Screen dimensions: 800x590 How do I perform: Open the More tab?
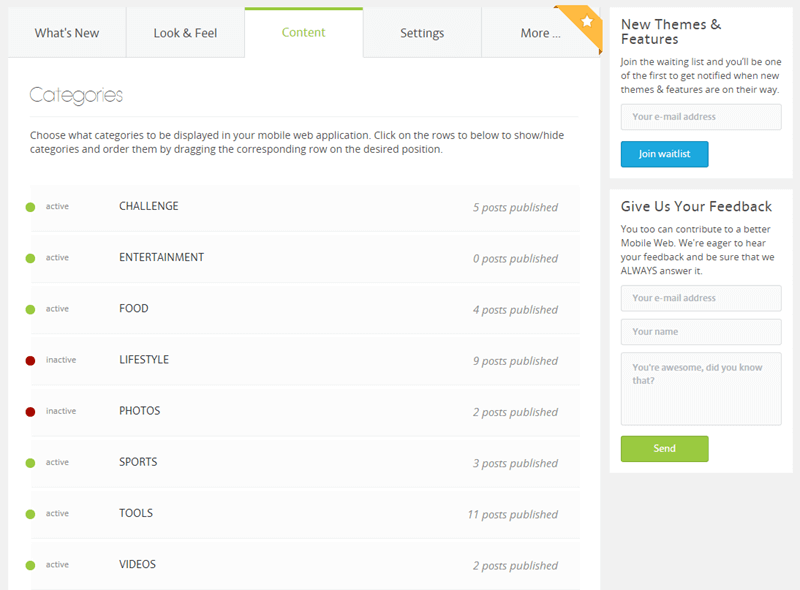pos(538,33)
